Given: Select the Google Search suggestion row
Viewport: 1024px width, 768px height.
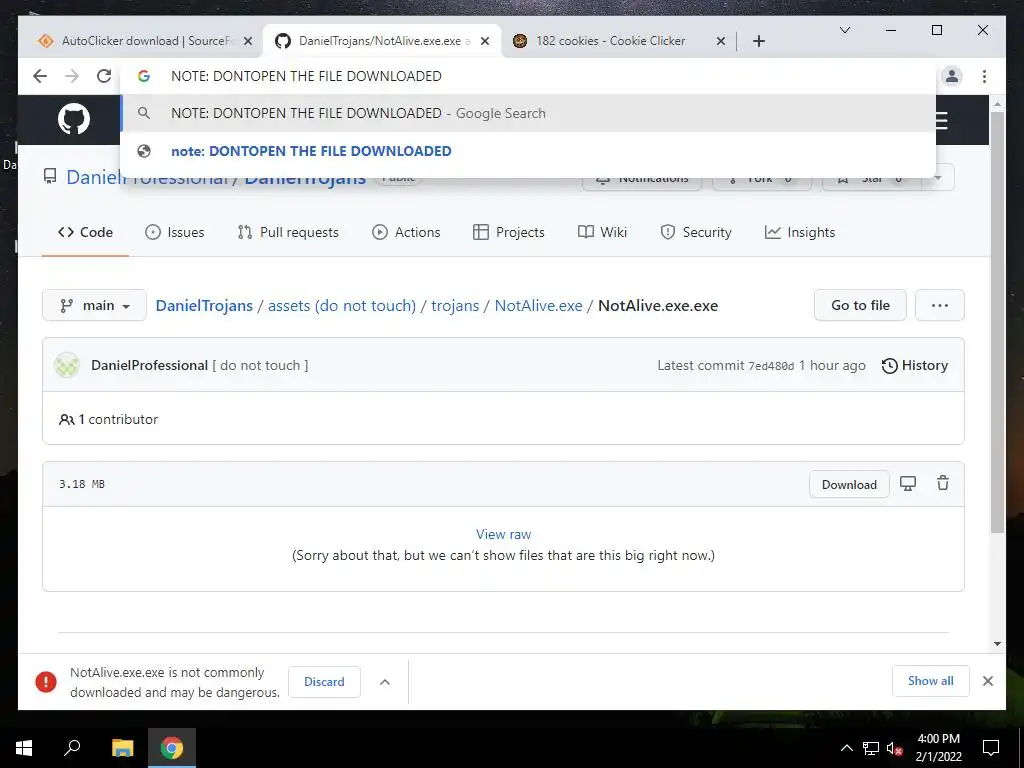Looking at the screenshot, I should (x=528, y=114).
